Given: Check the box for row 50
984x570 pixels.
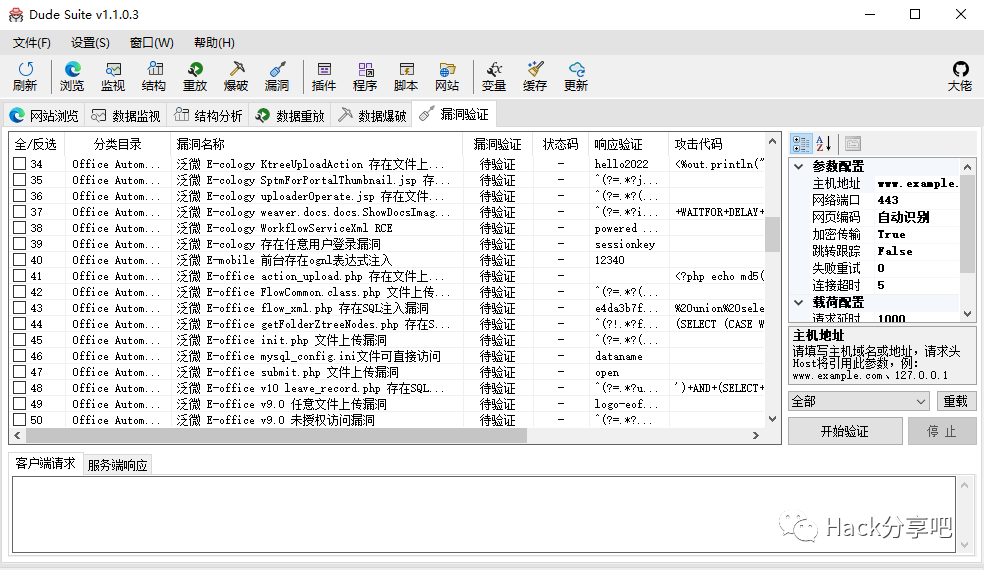Looking at the screenshot, I should [19, 420].
